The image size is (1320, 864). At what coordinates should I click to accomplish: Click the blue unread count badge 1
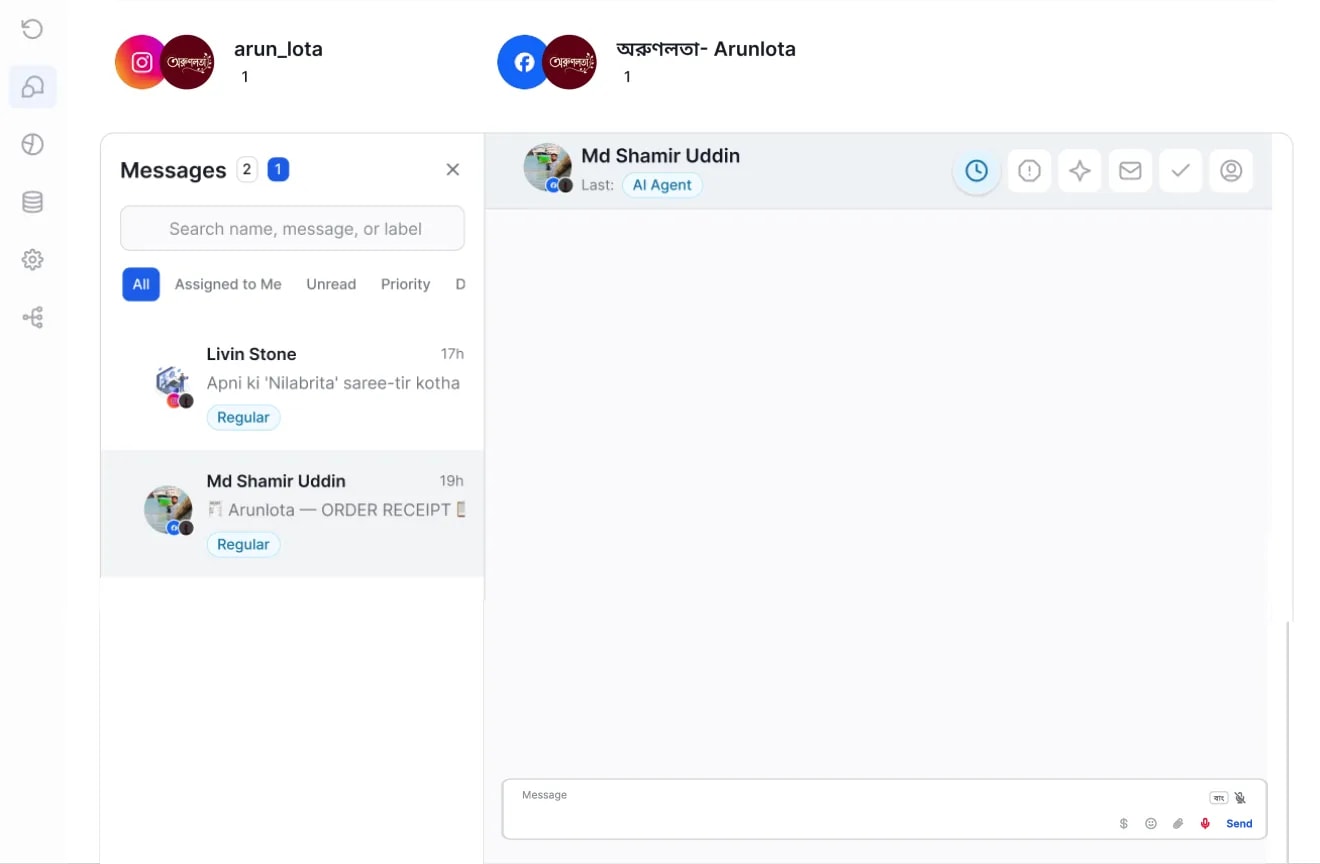pos(278,170)
